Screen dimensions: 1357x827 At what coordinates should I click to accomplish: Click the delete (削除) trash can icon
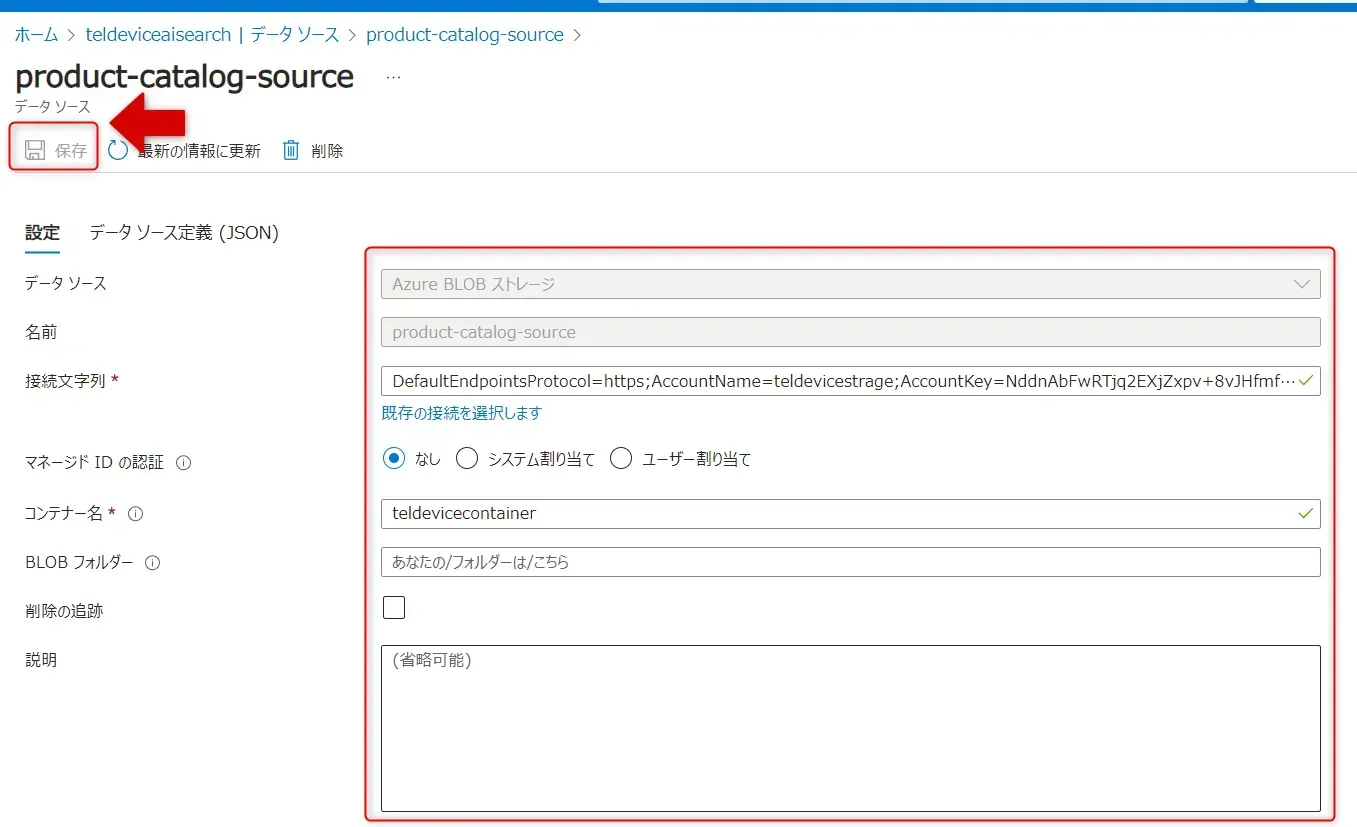tap(291, 150)
